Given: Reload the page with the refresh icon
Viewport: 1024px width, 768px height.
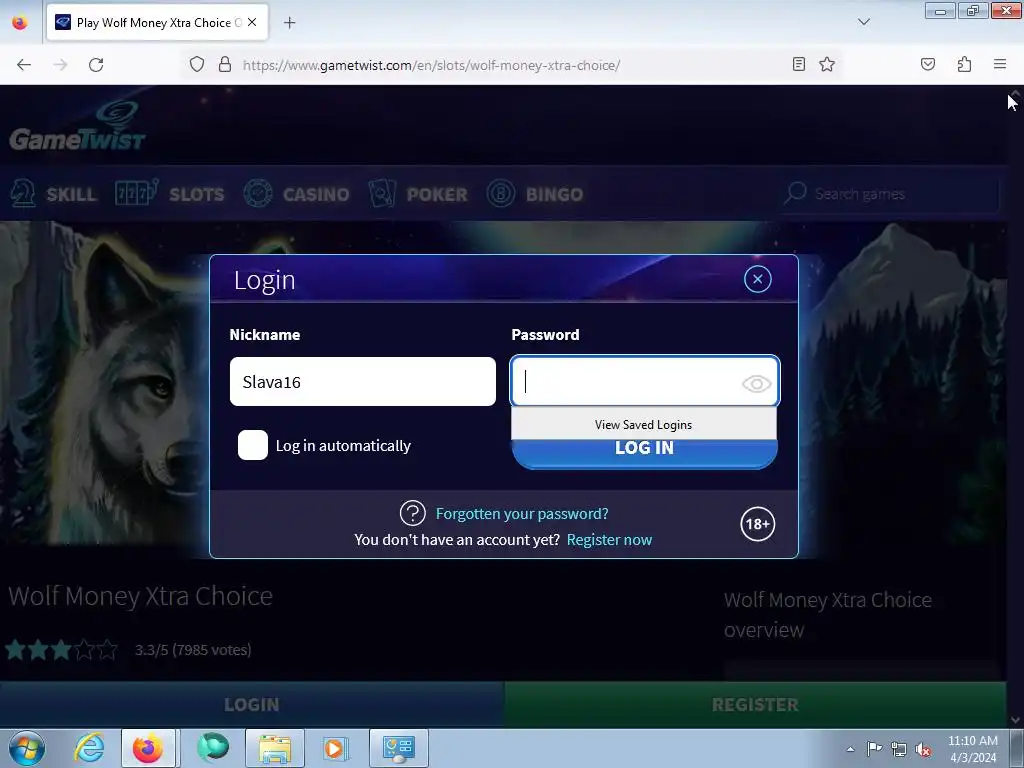Looking at the screenshot, I should coord(96,65).
